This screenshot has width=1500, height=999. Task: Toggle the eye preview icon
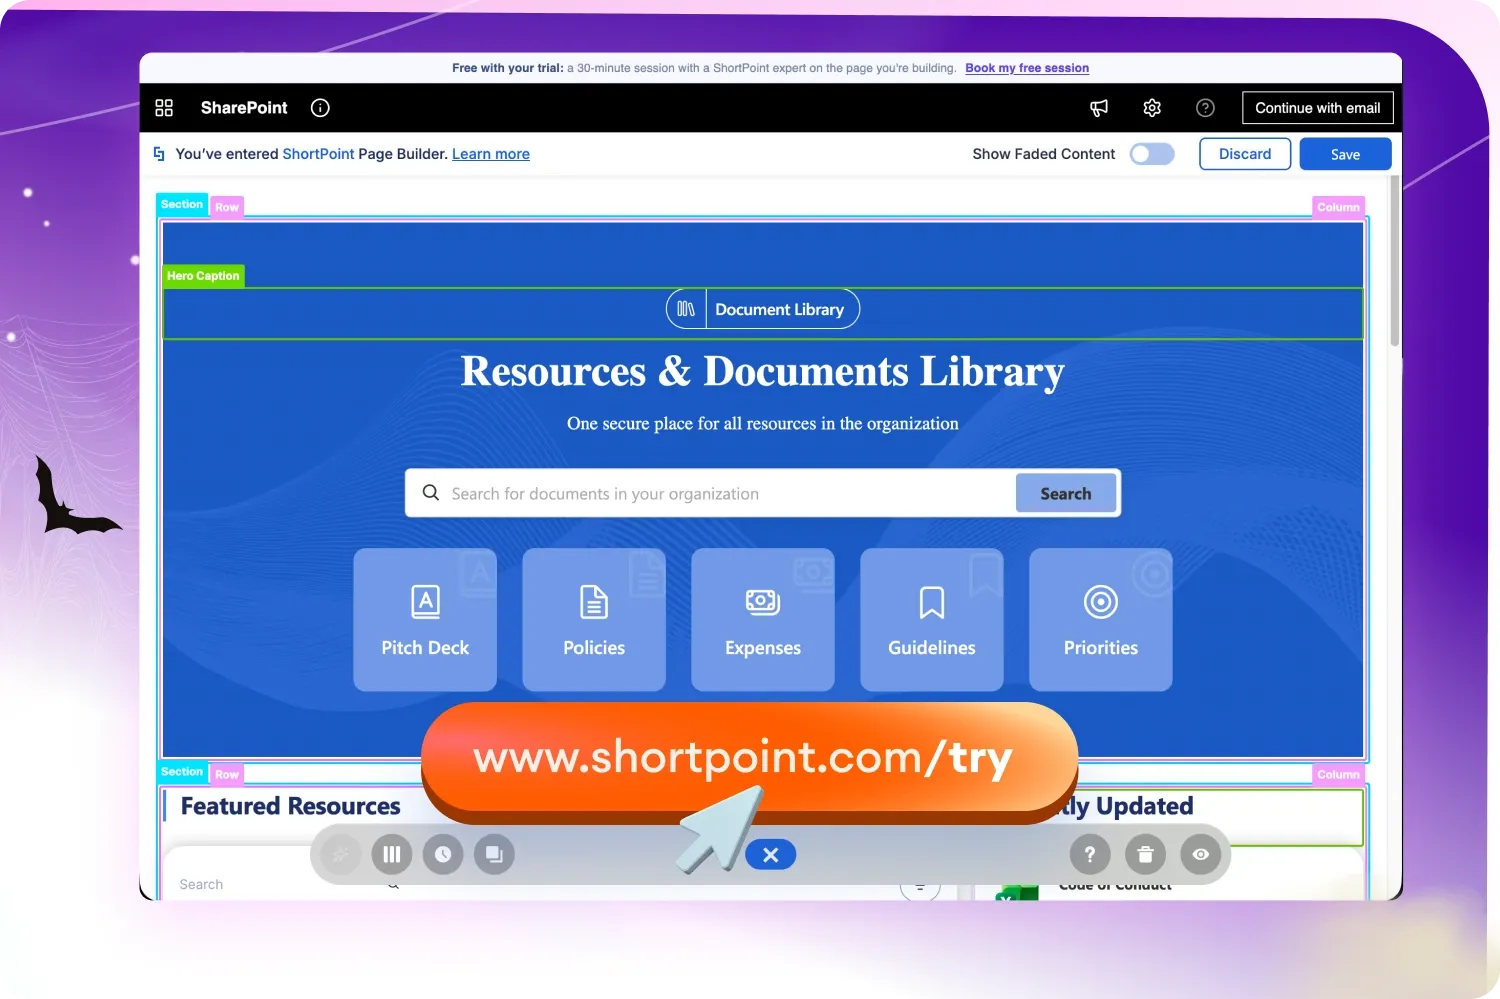[1201, 854]
